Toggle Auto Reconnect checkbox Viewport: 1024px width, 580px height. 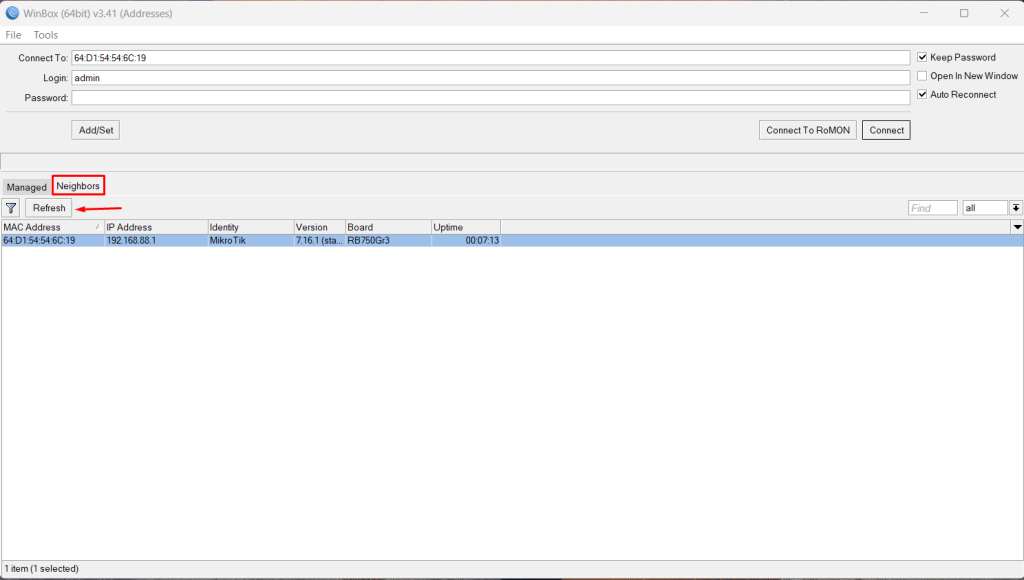[922, 94]
